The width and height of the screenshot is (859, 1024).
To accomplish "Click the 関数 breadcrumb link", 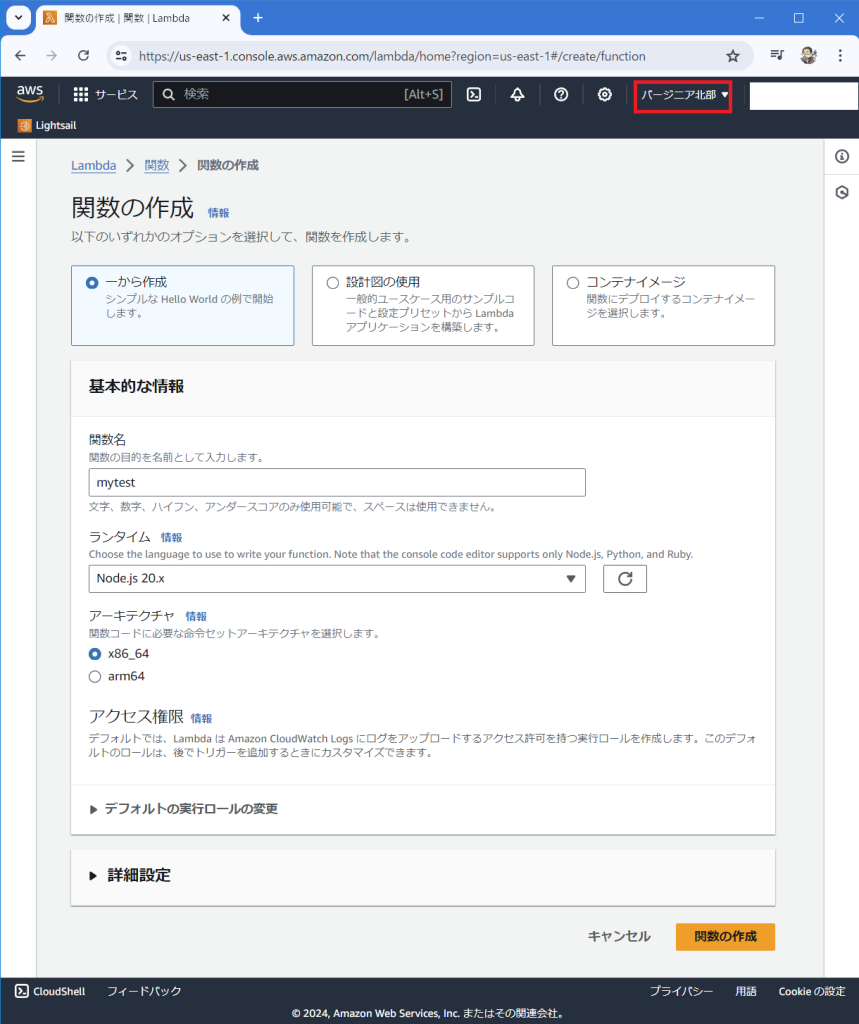I will (157, 165).
